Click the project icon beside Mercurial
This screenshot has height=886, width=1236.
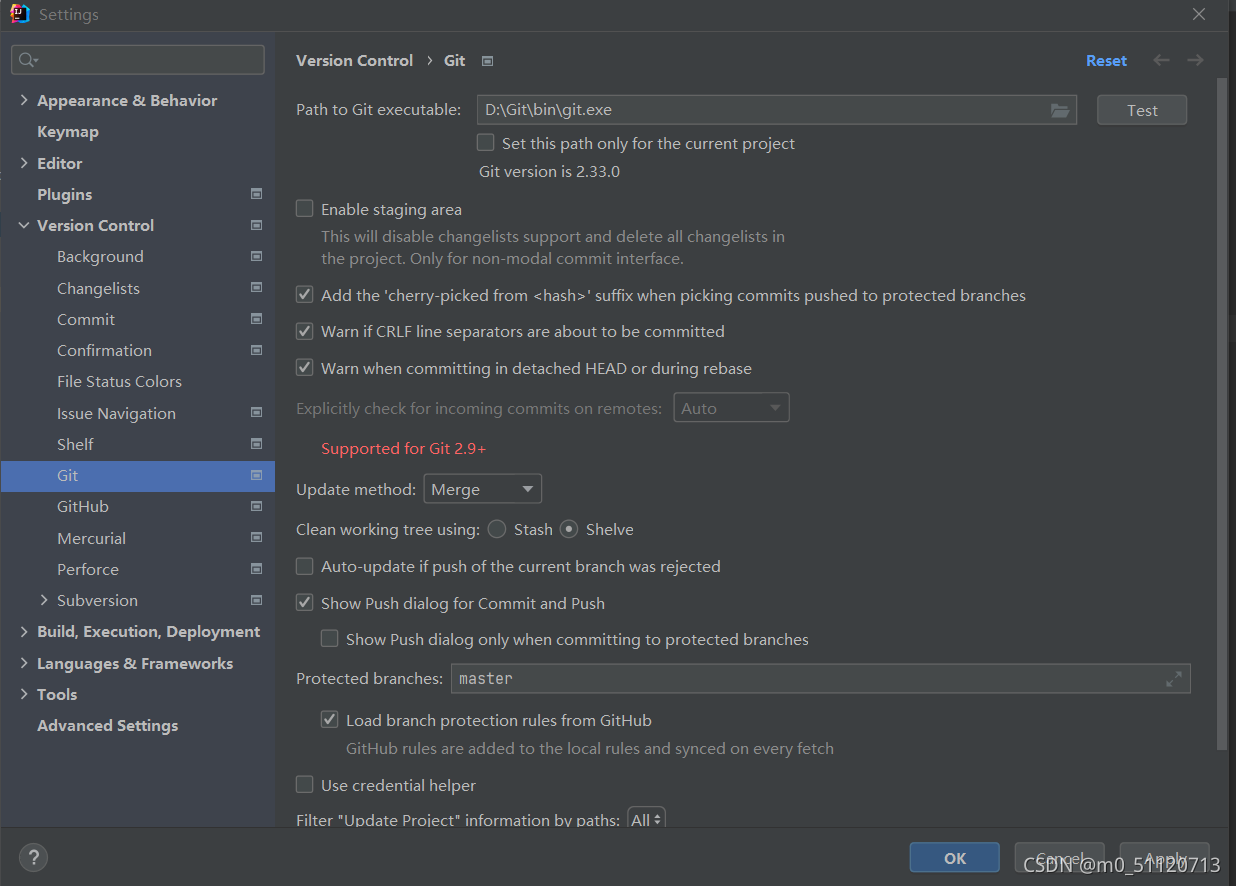(256, 538)
